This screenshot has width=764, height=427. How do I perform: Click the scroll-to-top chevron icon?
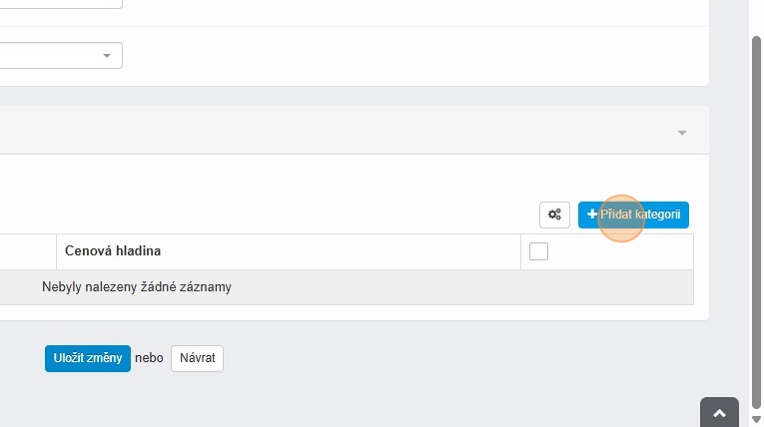coord(719,413)
